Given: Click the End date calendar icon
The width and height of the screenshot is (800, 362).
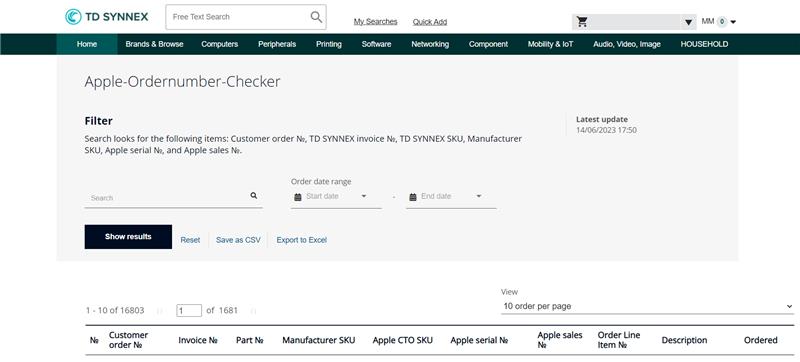Looking at the screenshot, I should [413, 197].
